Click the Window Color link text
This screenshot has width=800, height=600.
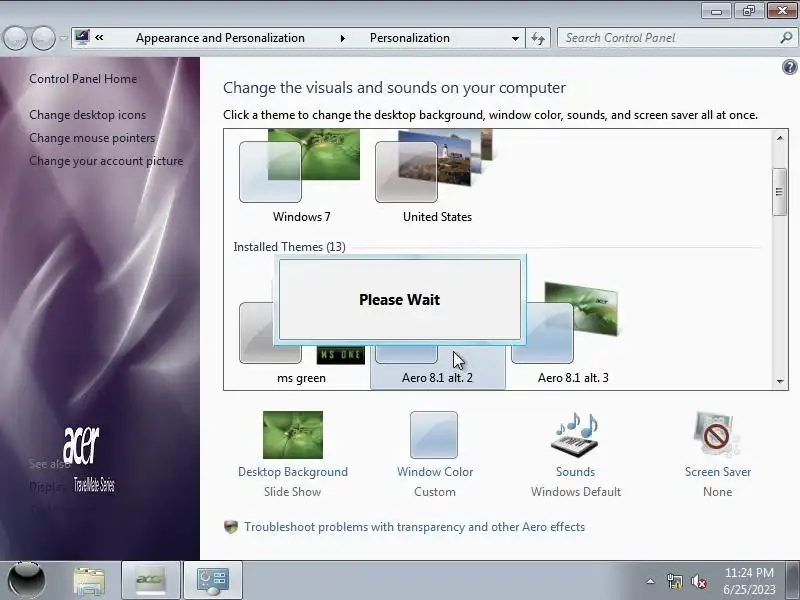tap(435, 472)
